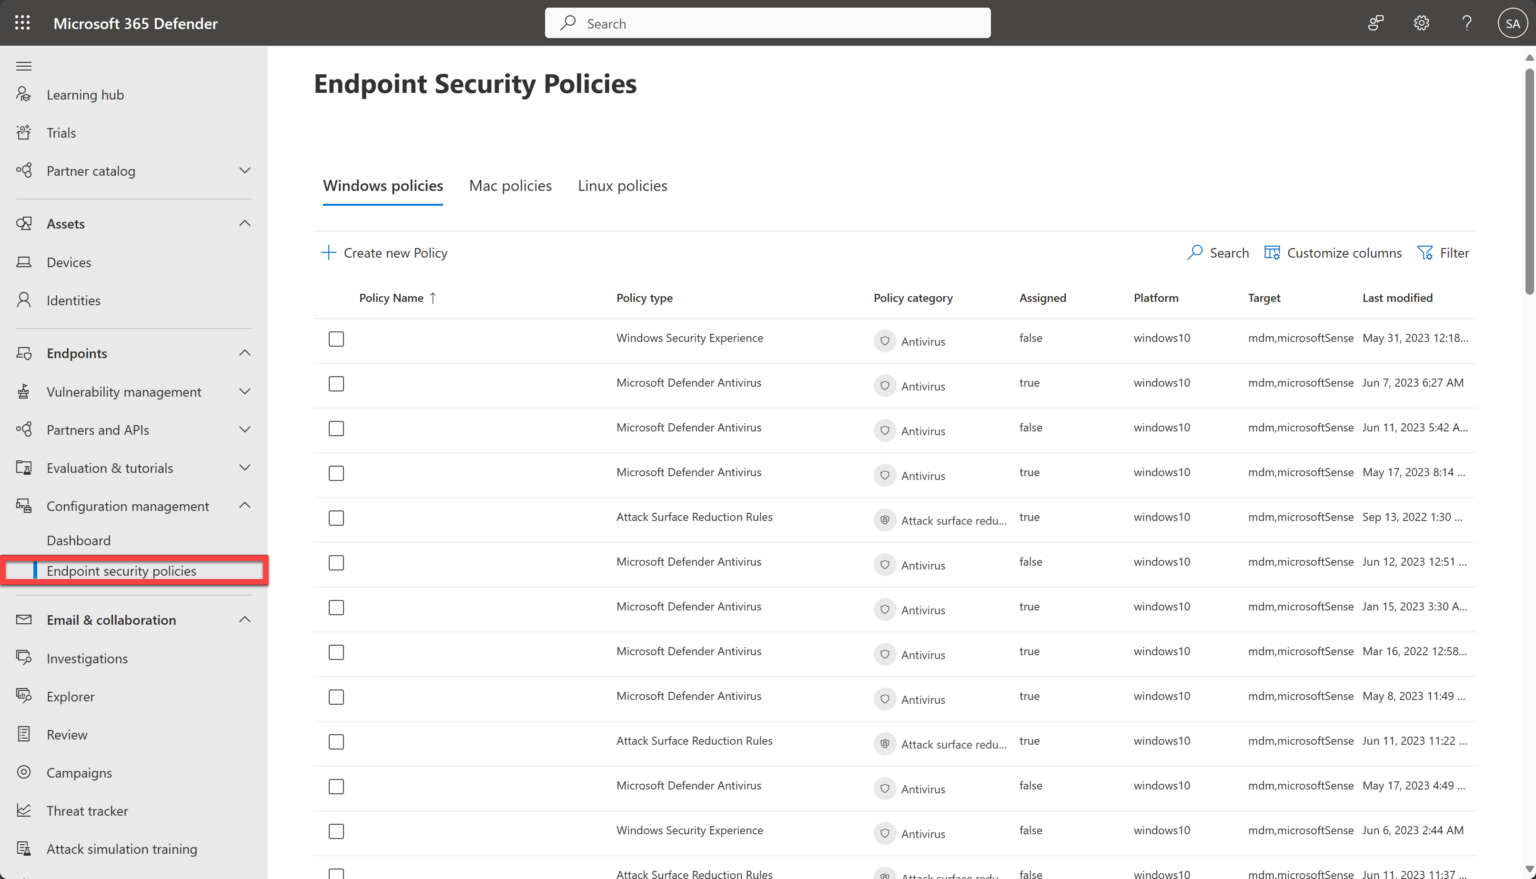The image size is (1536, 879).
Task: Open the Devices sidebar item
Action: [69, 262]
